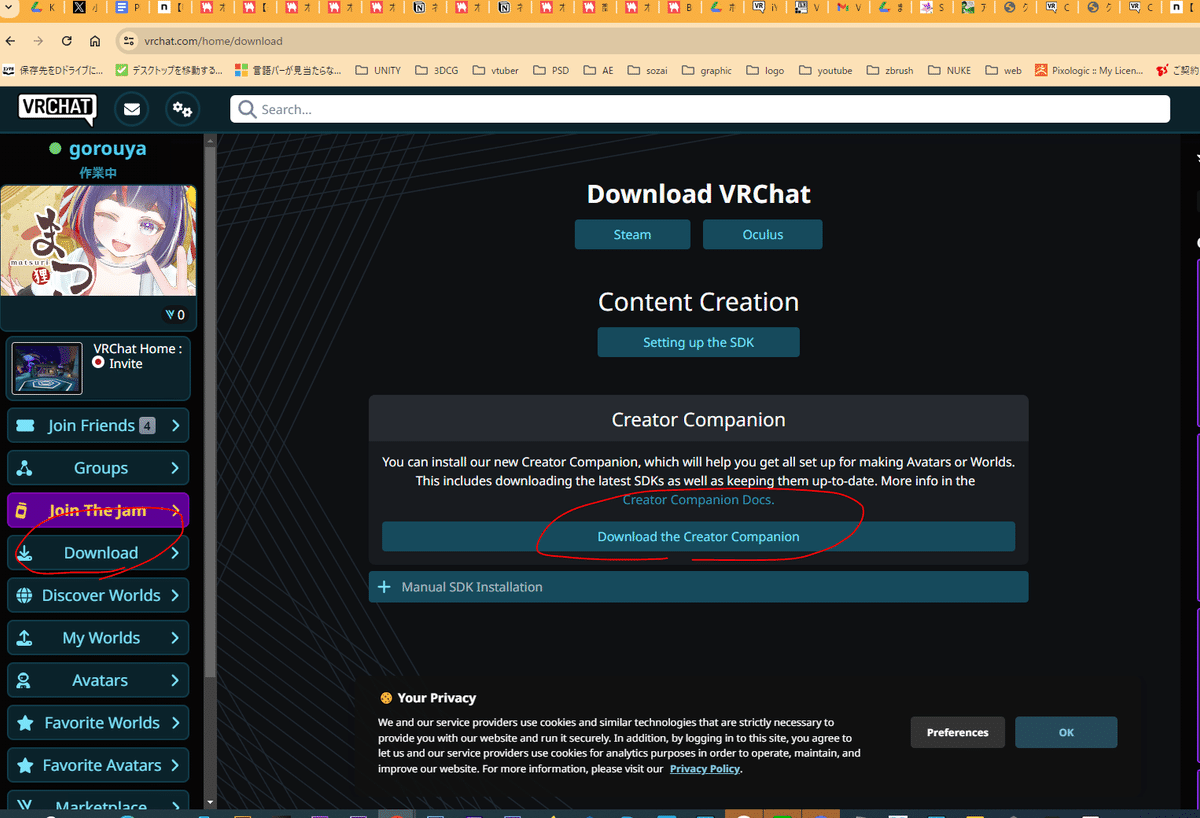Go to Avatars in sidebar
The width and height of the screenshot is (1200, 818).
98,681
